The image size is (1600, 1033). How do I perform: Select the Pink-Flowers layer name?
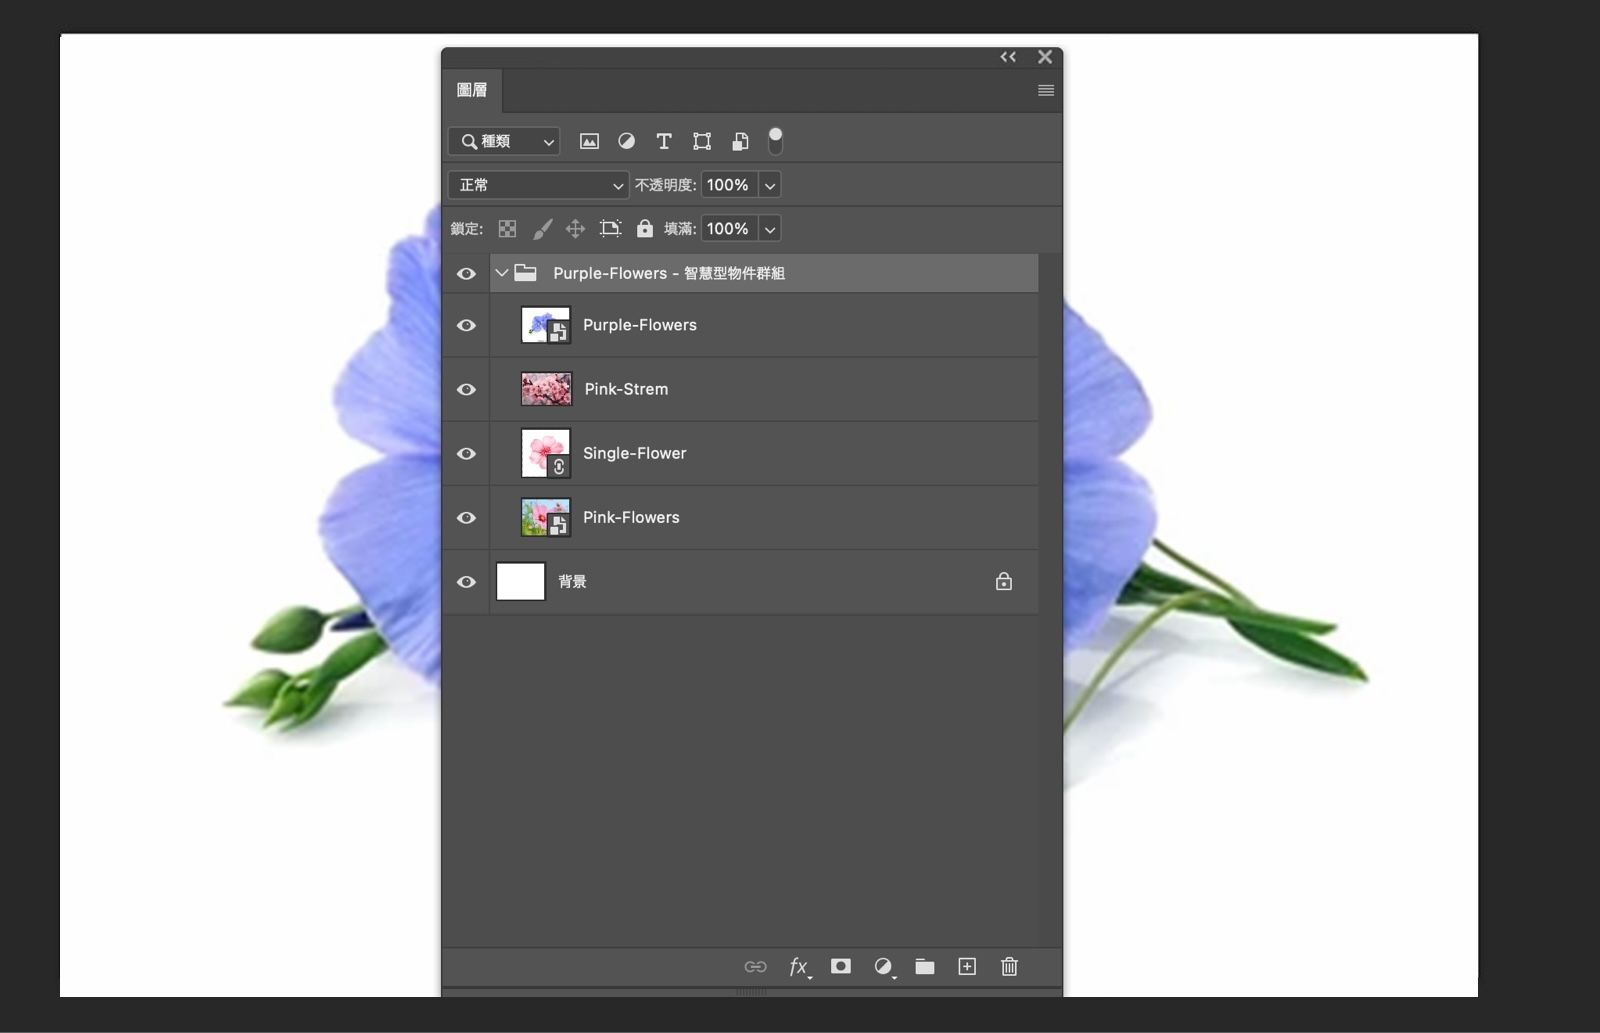pyautogui.click(x=631, y=517)
